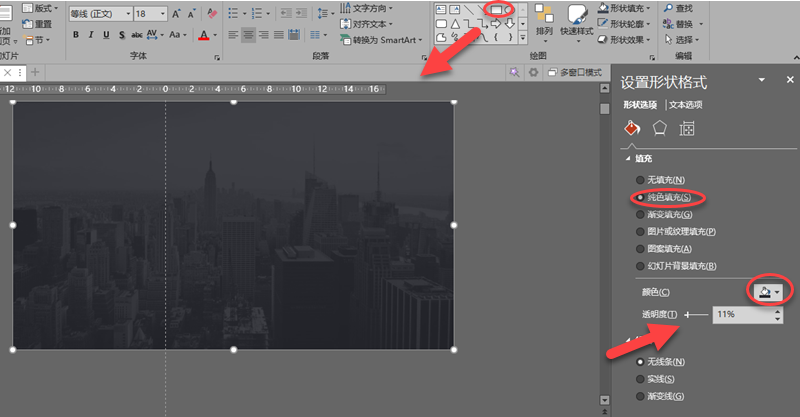The image size is (800, 417).
Task: Increase the font size
Action: point(176,14)
